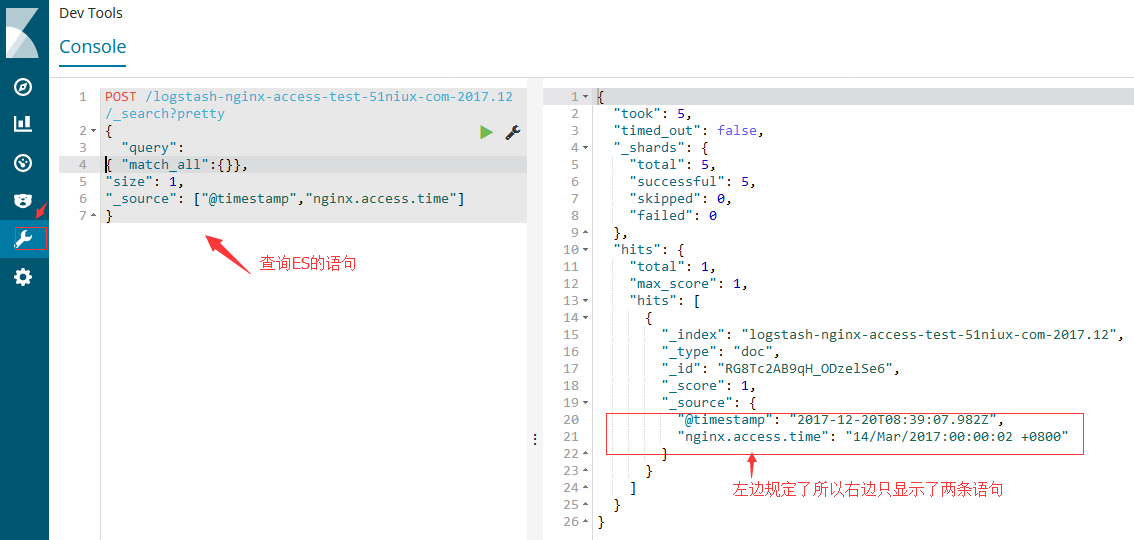The width and height of the screenshot is (1134, 540).
Task: Click the Kibana logo
Action: (23, 32)
